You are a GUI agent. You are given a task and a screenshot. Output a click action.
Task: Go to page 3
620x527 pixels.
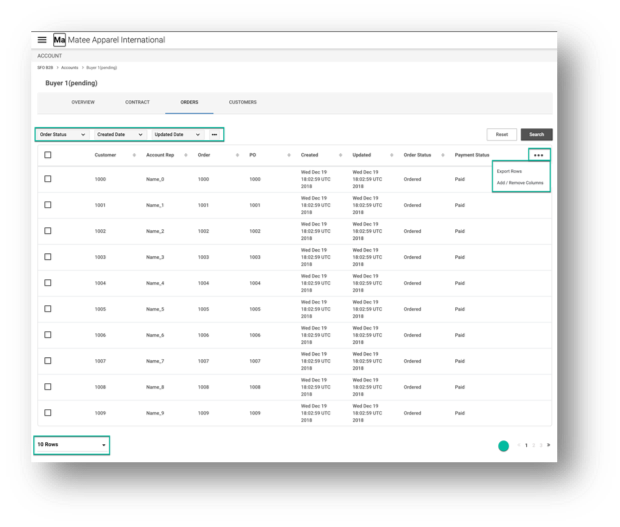tap(541, 445)
